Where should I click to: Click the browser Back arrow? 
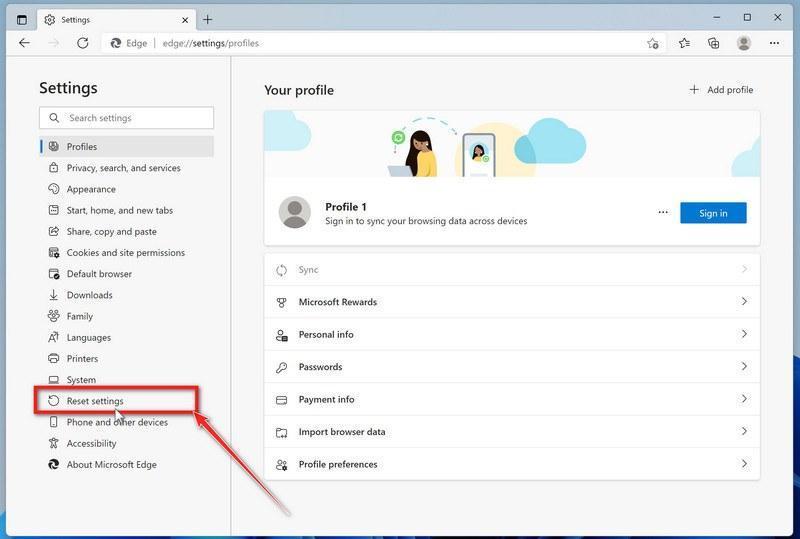[x=24, y=43]
